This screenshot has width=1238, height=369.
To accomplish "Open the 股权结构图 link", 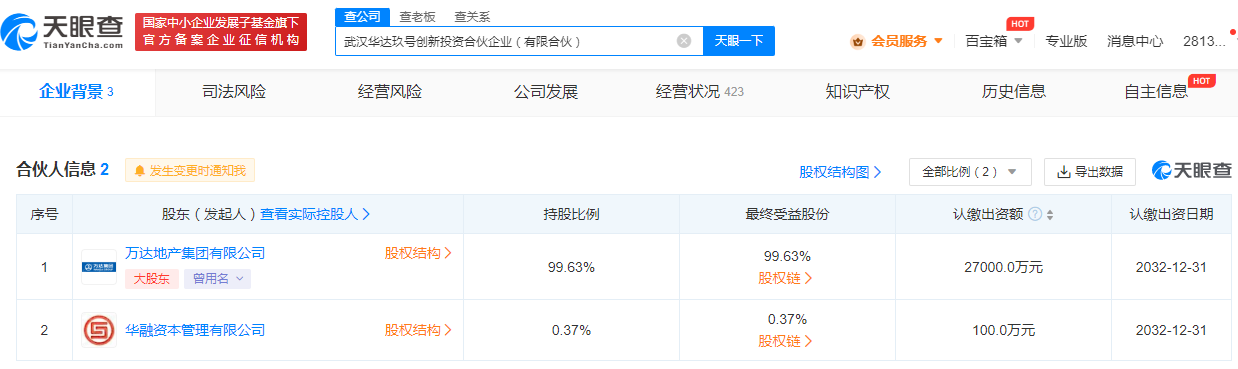I will (x=840, y=172).
